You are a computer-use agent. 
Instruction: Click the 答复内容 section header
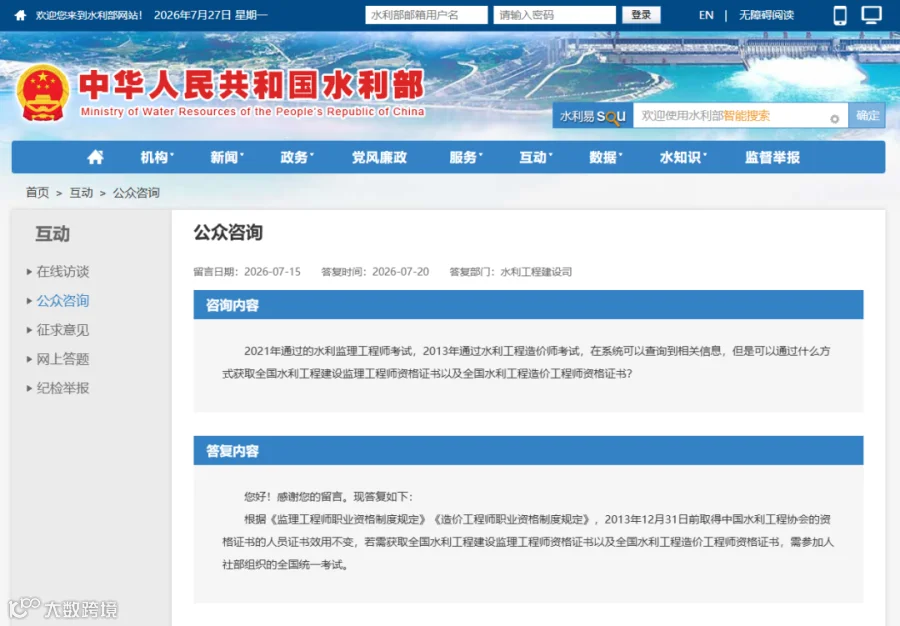[528, 450]
